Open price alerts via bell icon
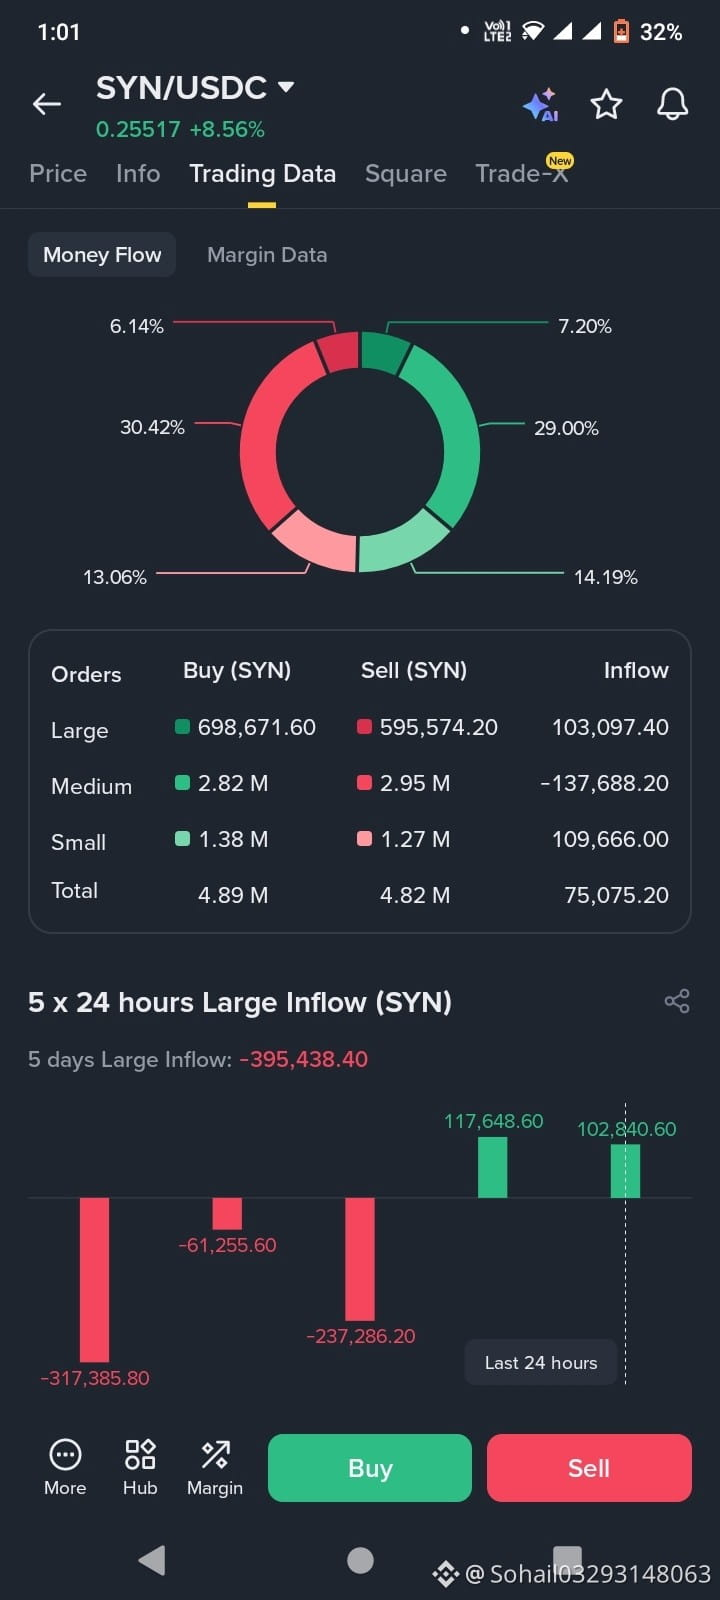The width and height of the screenshot is (720, 1600). tap(672, 104)
